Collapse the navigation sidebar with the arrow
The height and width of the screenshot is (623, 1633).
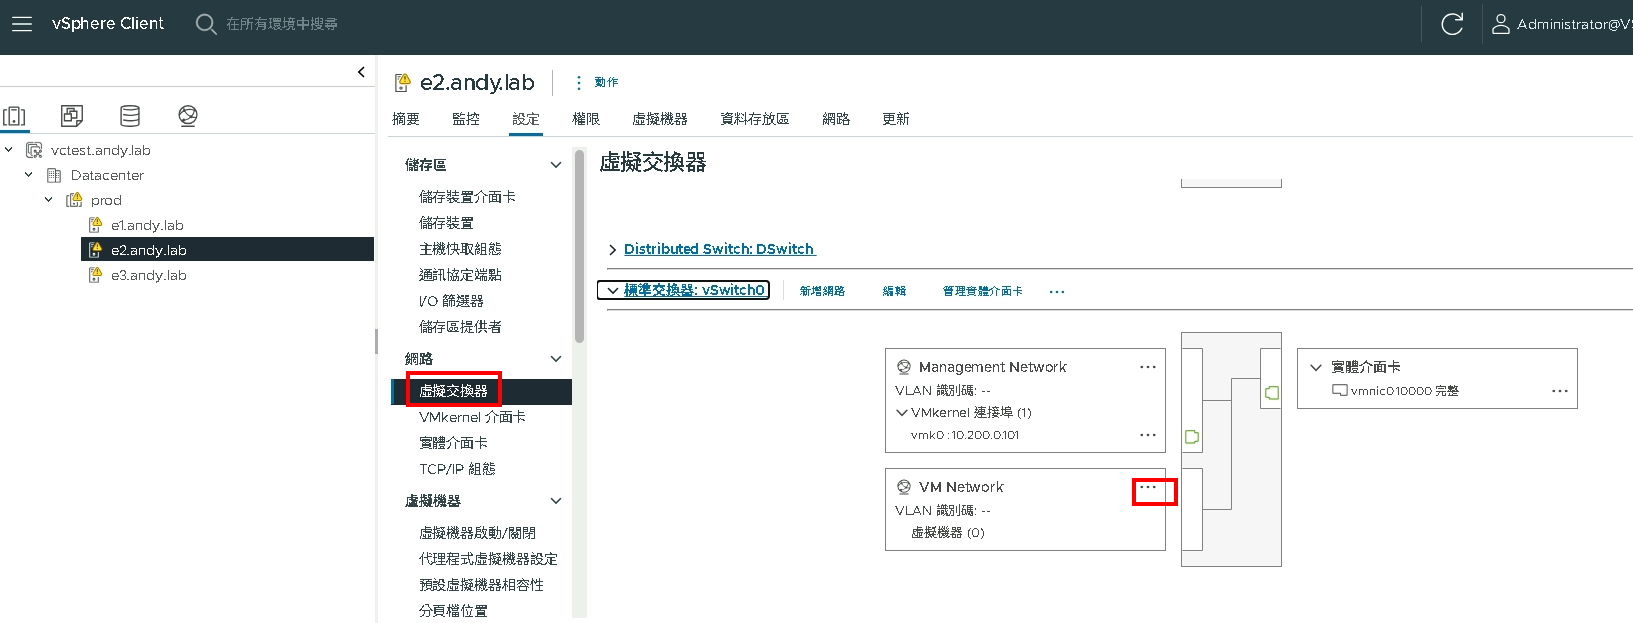pyautogui.click(x=361, y=72)
